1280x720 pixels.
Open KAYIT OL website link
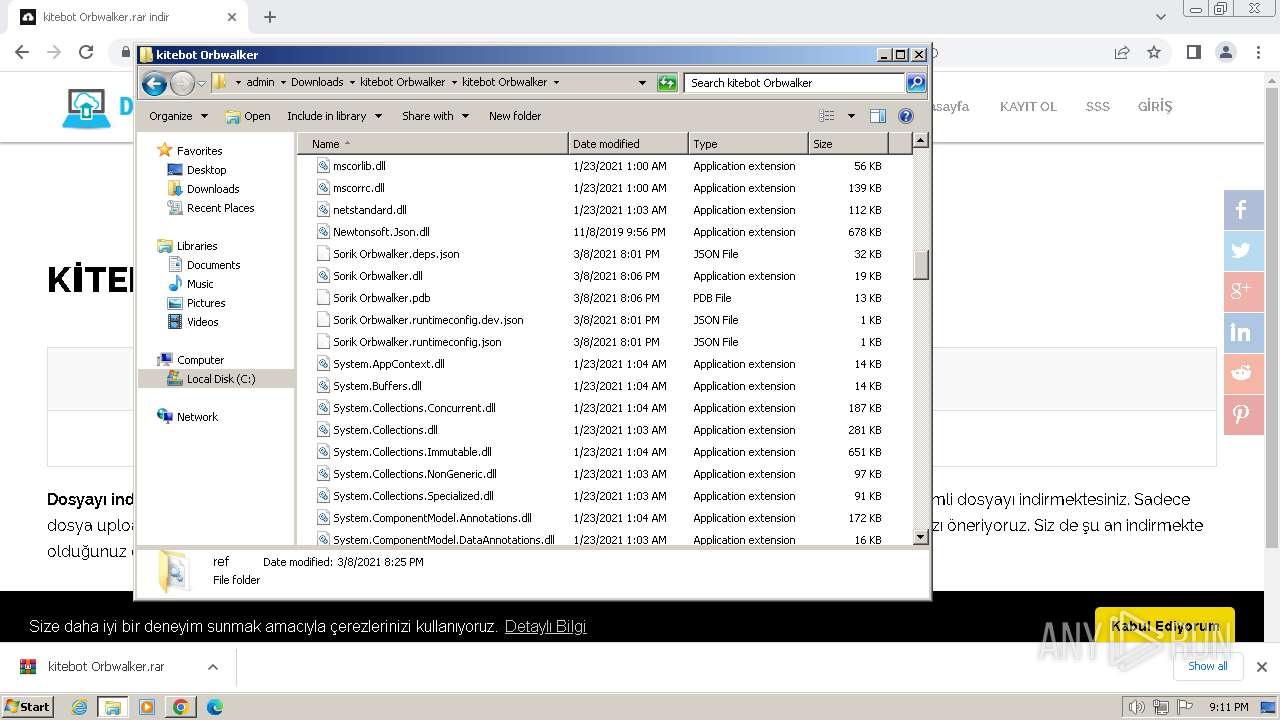pos(1028,106)
